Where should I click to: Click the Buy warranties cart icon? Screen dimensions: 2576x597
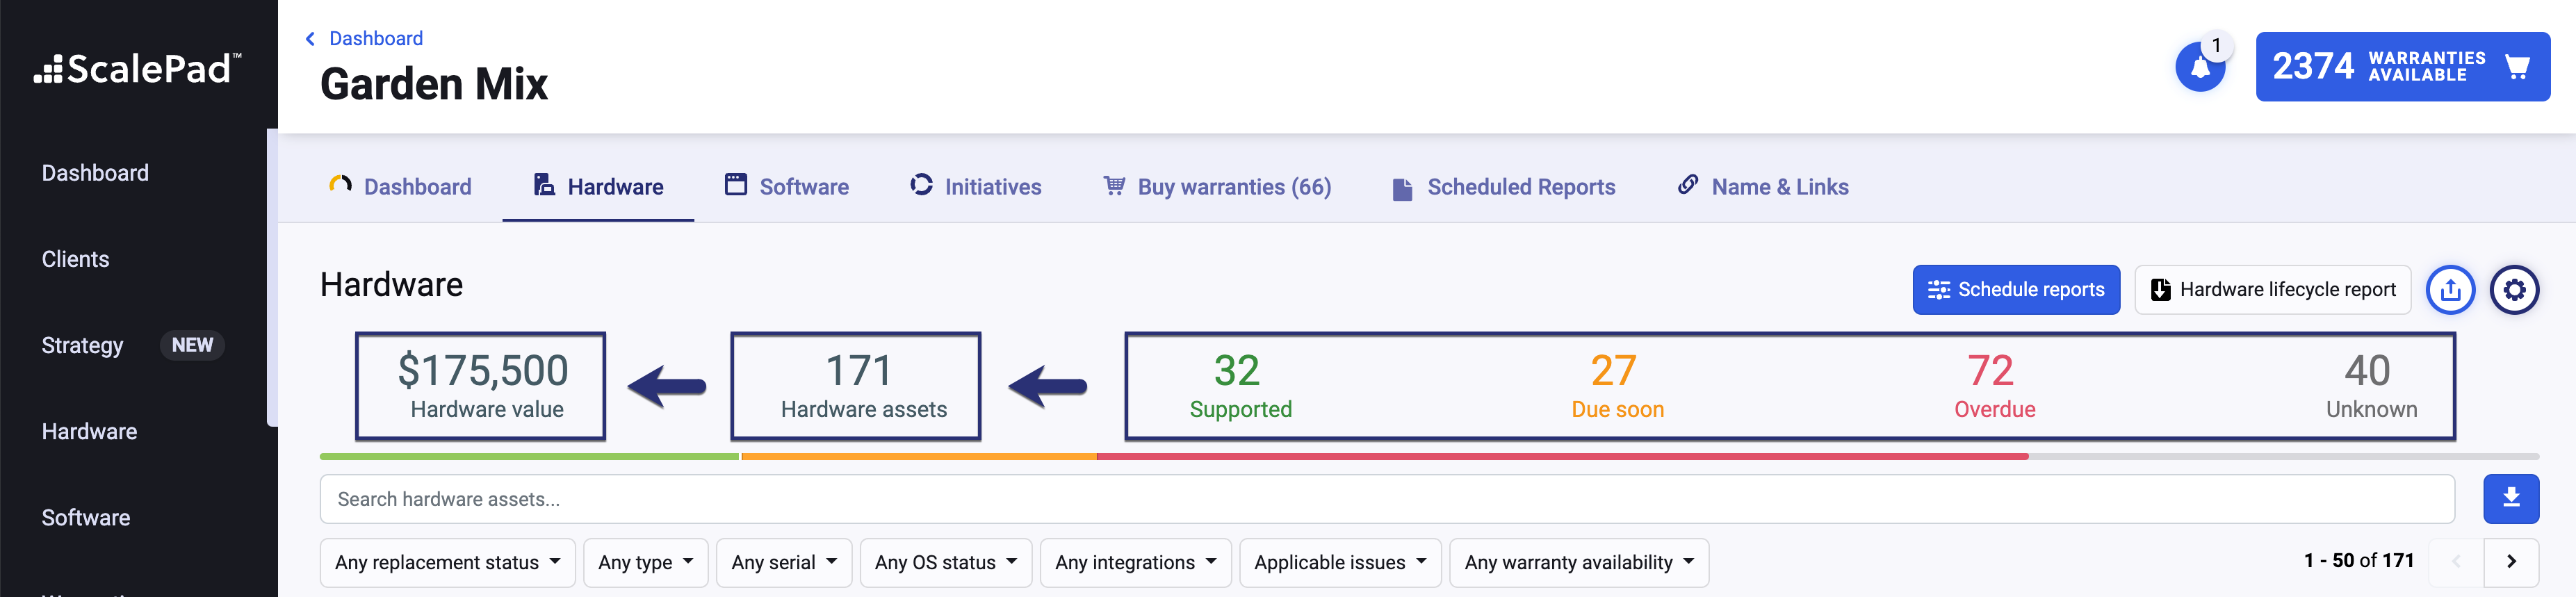point(1114,185)
